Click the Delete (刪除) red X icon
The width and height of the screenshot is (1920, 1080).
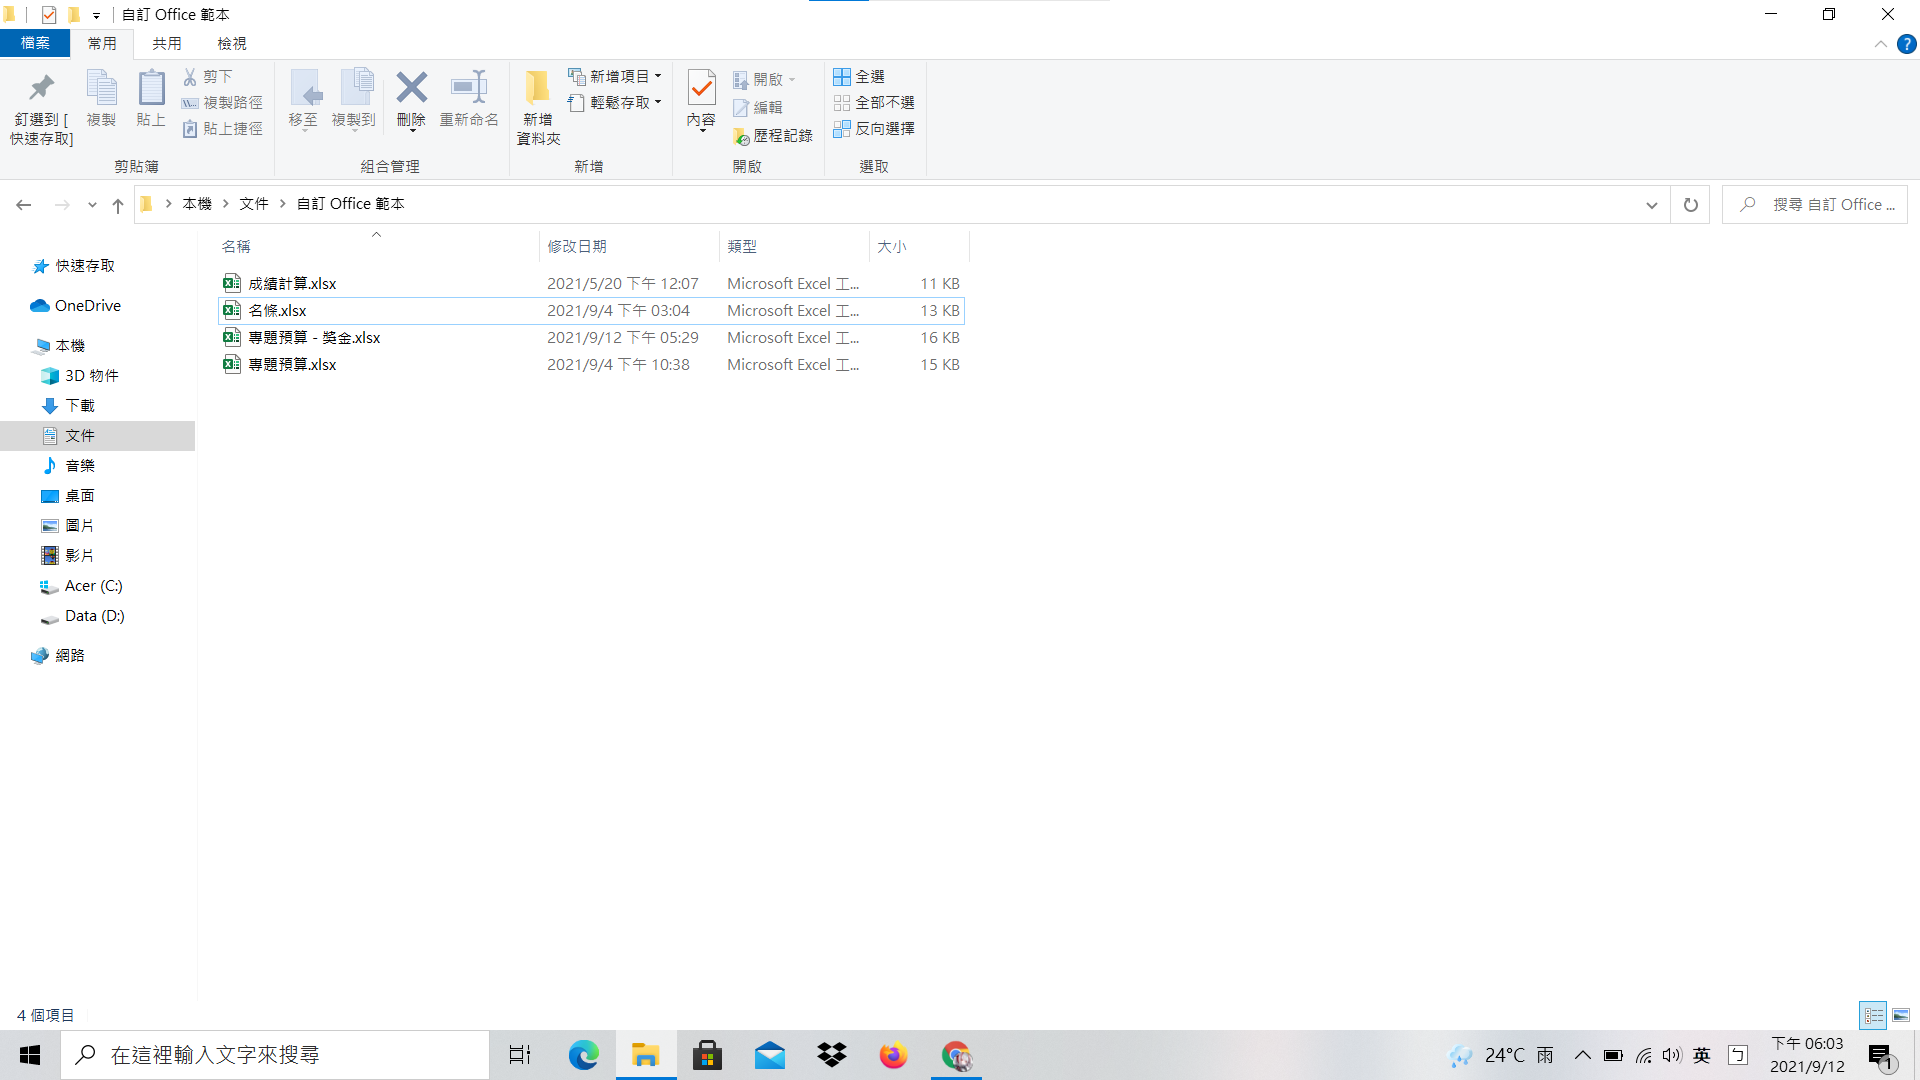(x=411, y=99)
